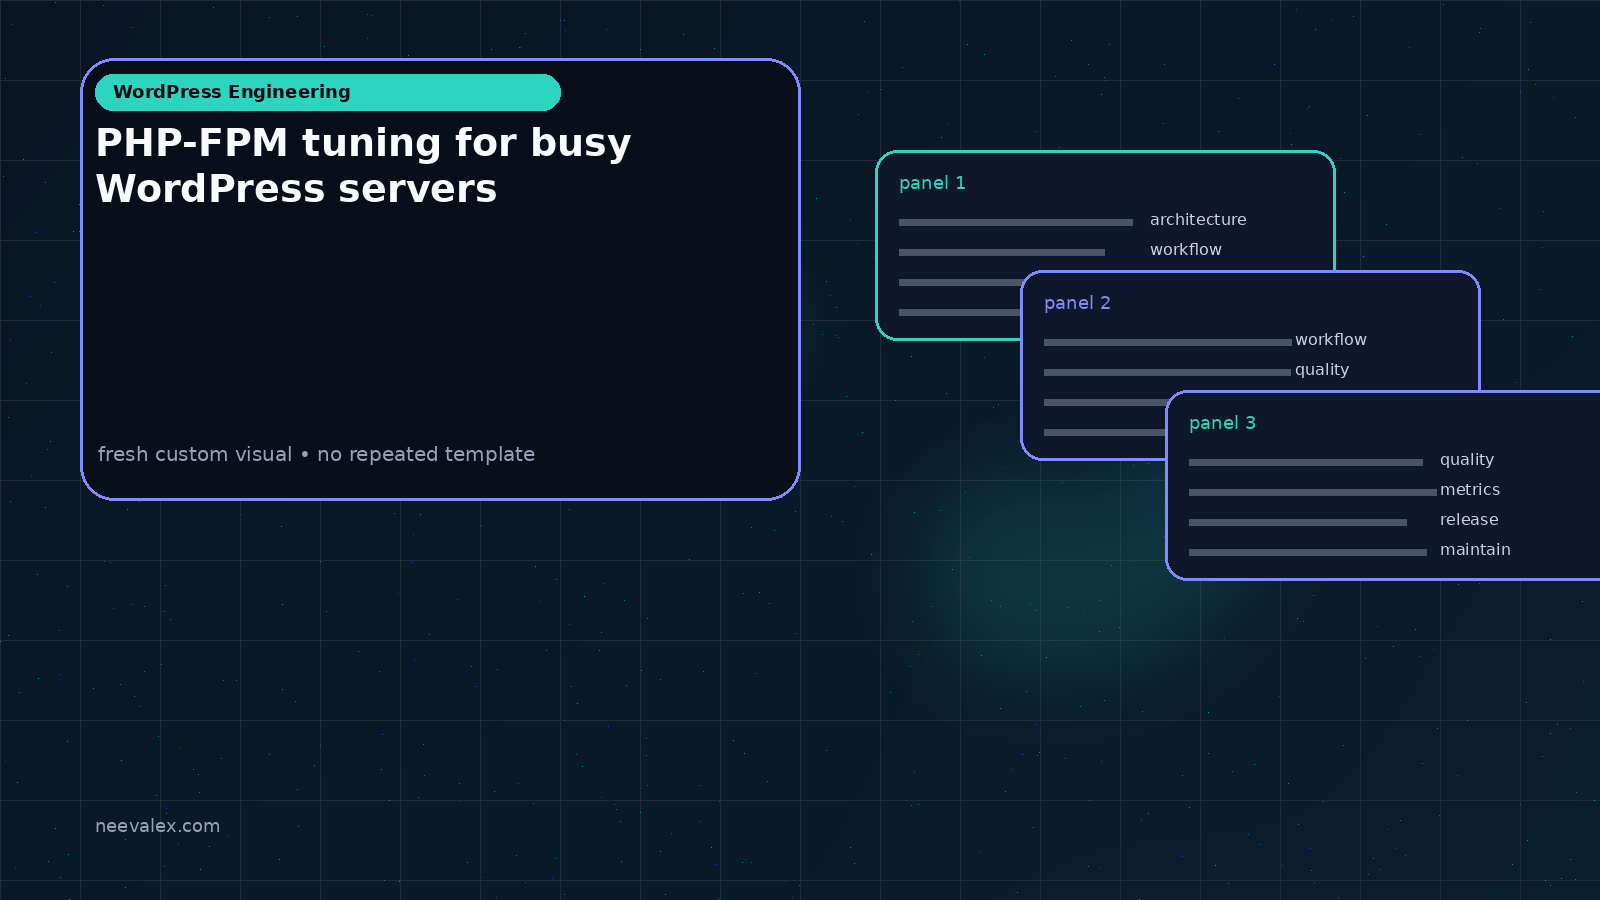The width and height of the screenshot is (1600, 900).
Task: Click the WordPress Engineering badge
Action: click(328, 92)
